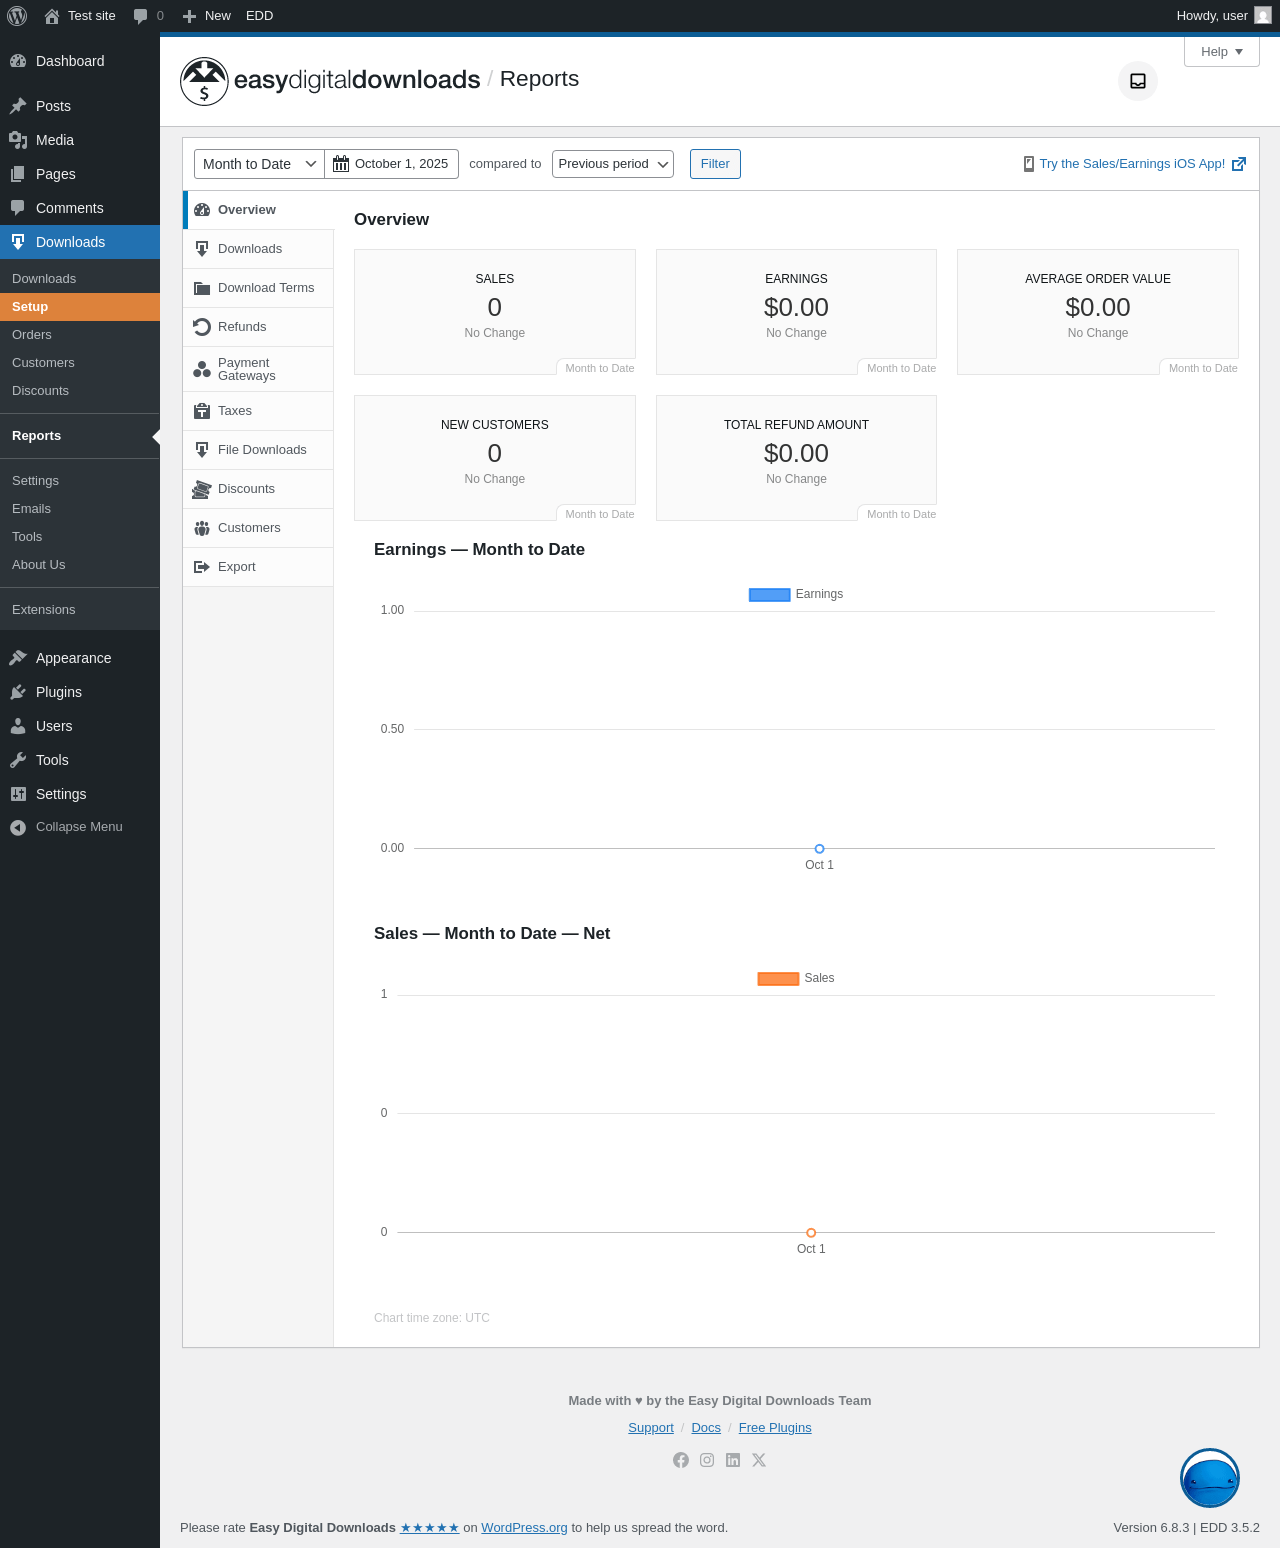Click the Plugins plug icon

pyautogui.click(x=18, y=692)
